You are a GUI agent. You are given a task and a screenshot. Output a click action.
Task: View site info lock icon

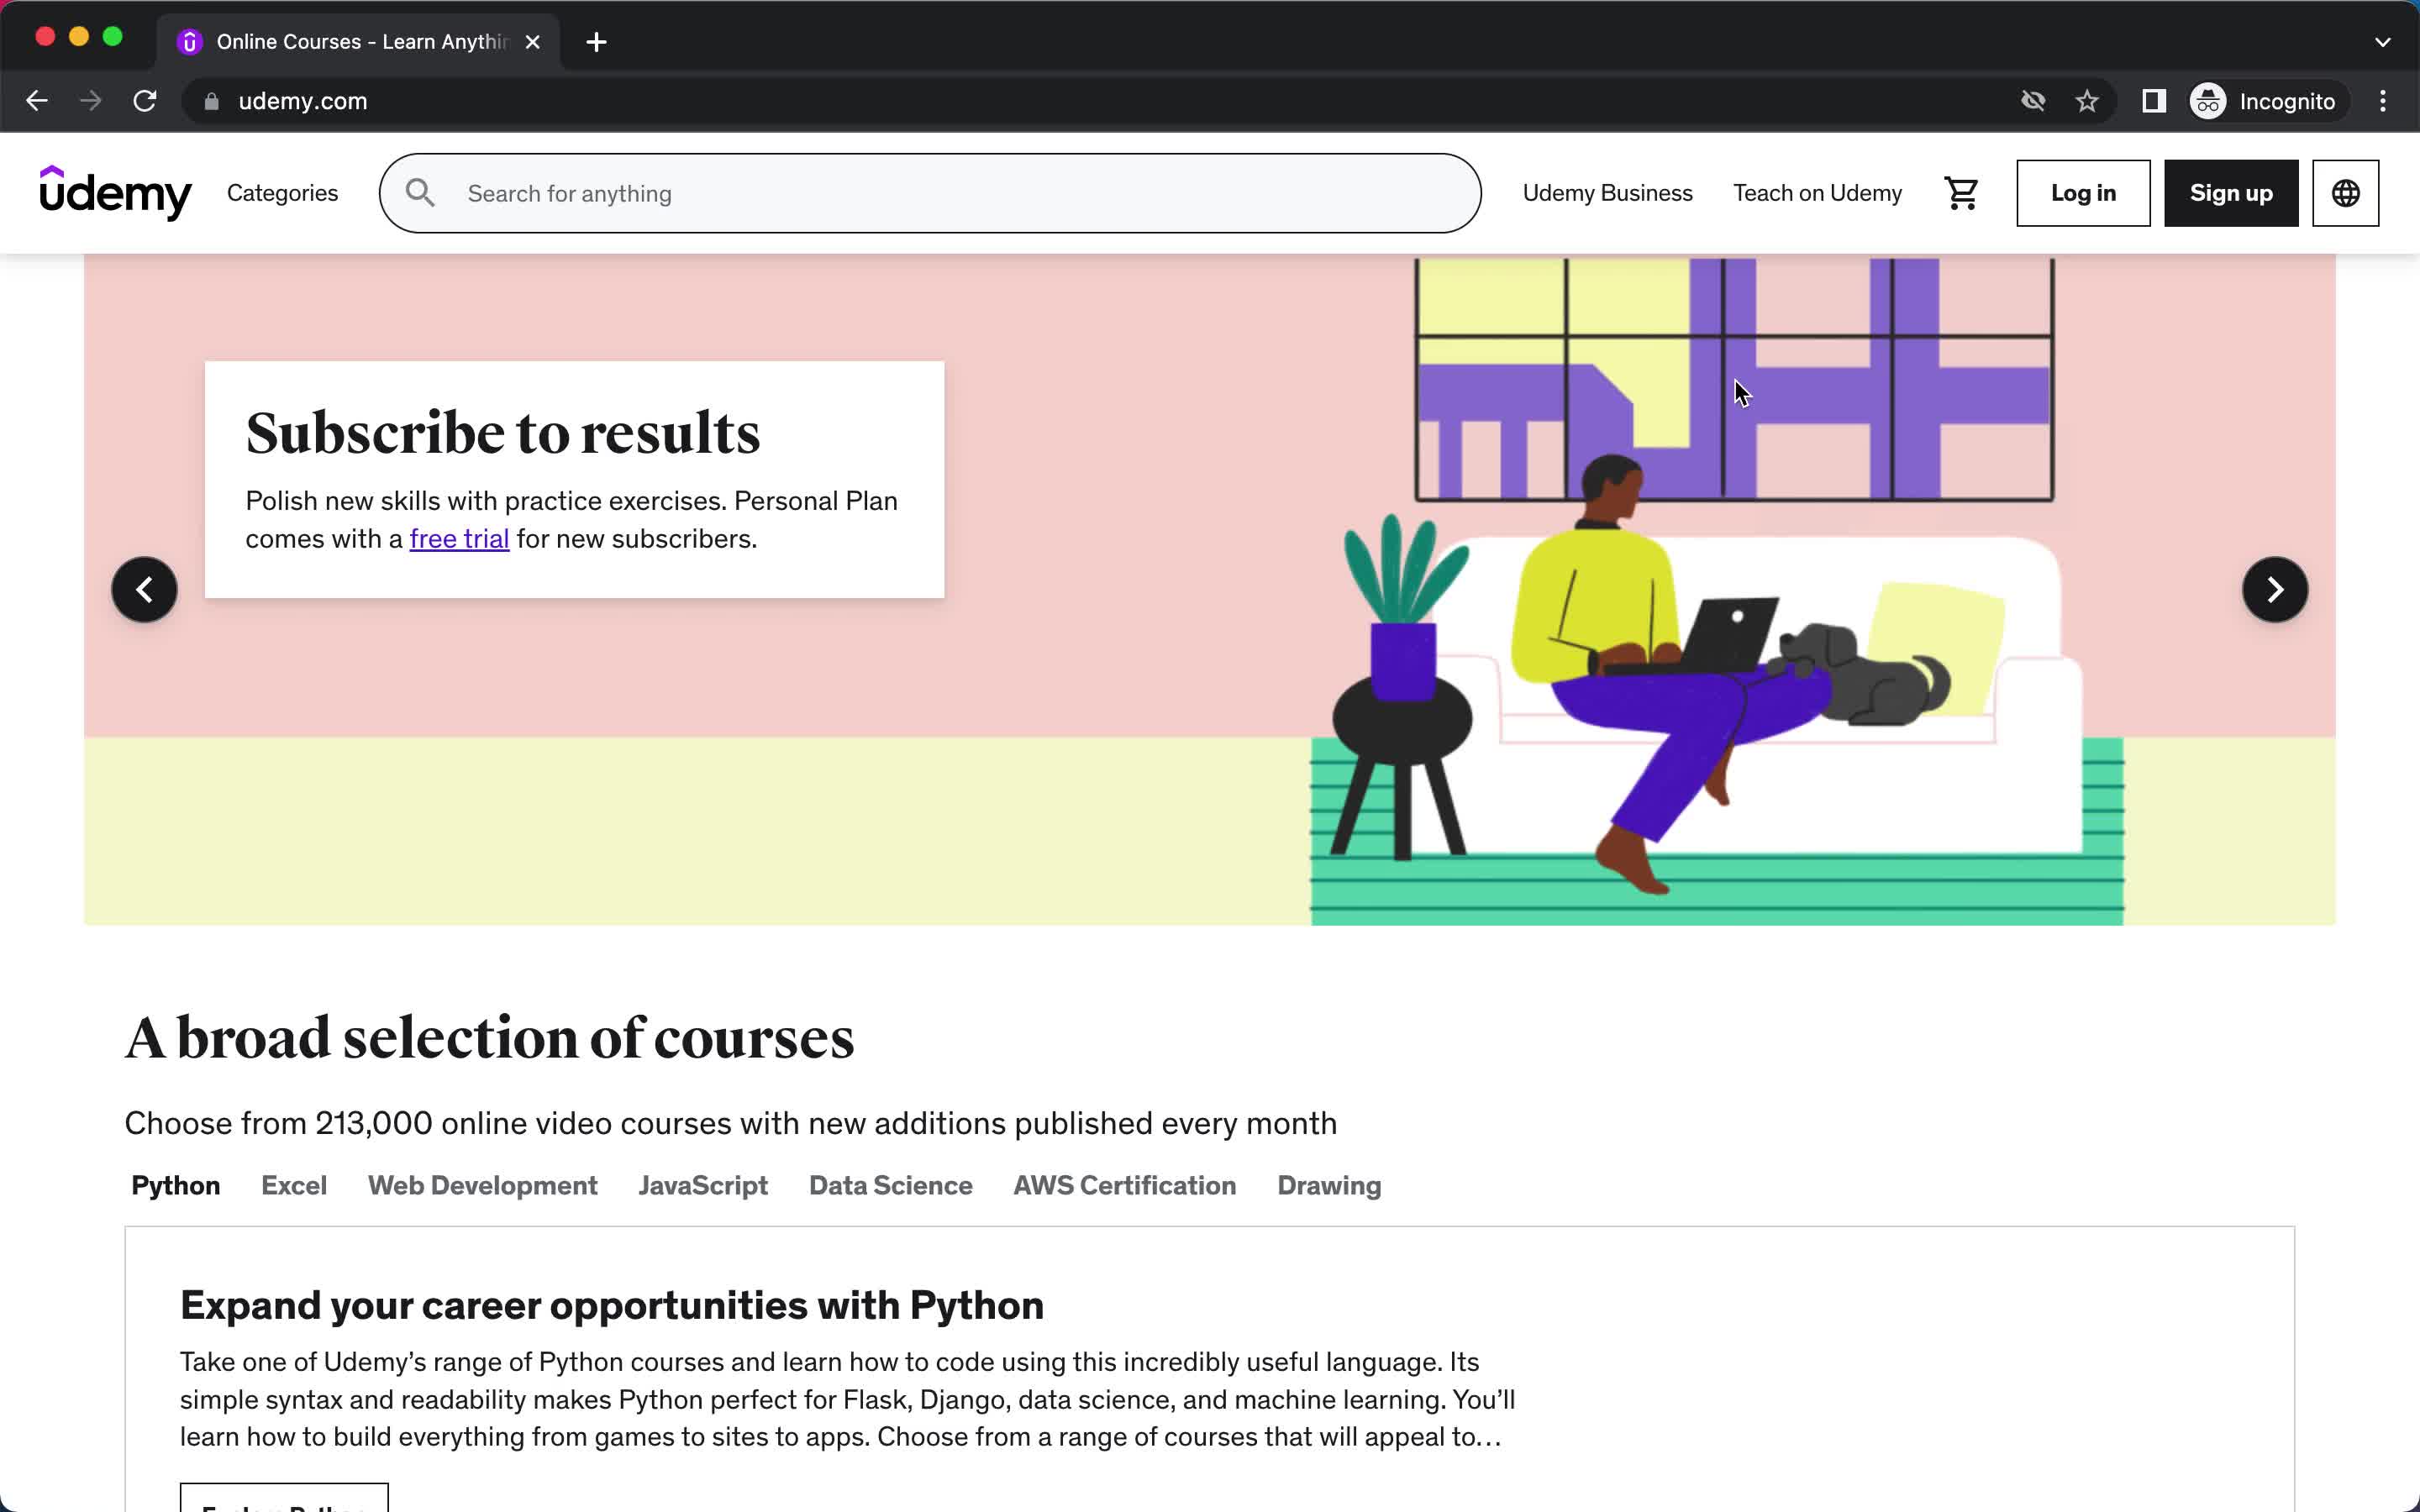211,101
